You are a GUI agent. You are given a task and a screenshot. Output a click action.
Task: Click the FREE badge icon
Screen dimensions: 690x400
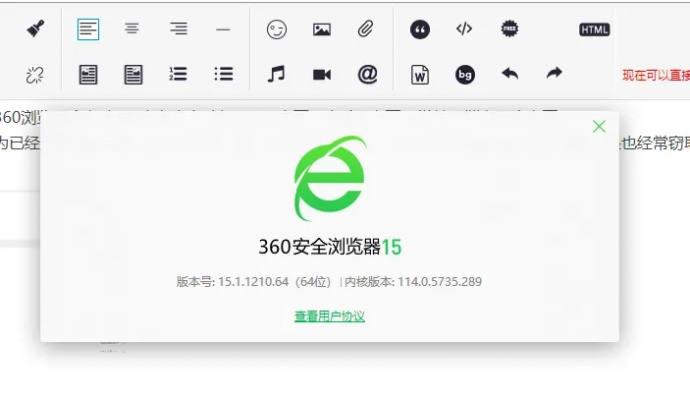(510, 29)
